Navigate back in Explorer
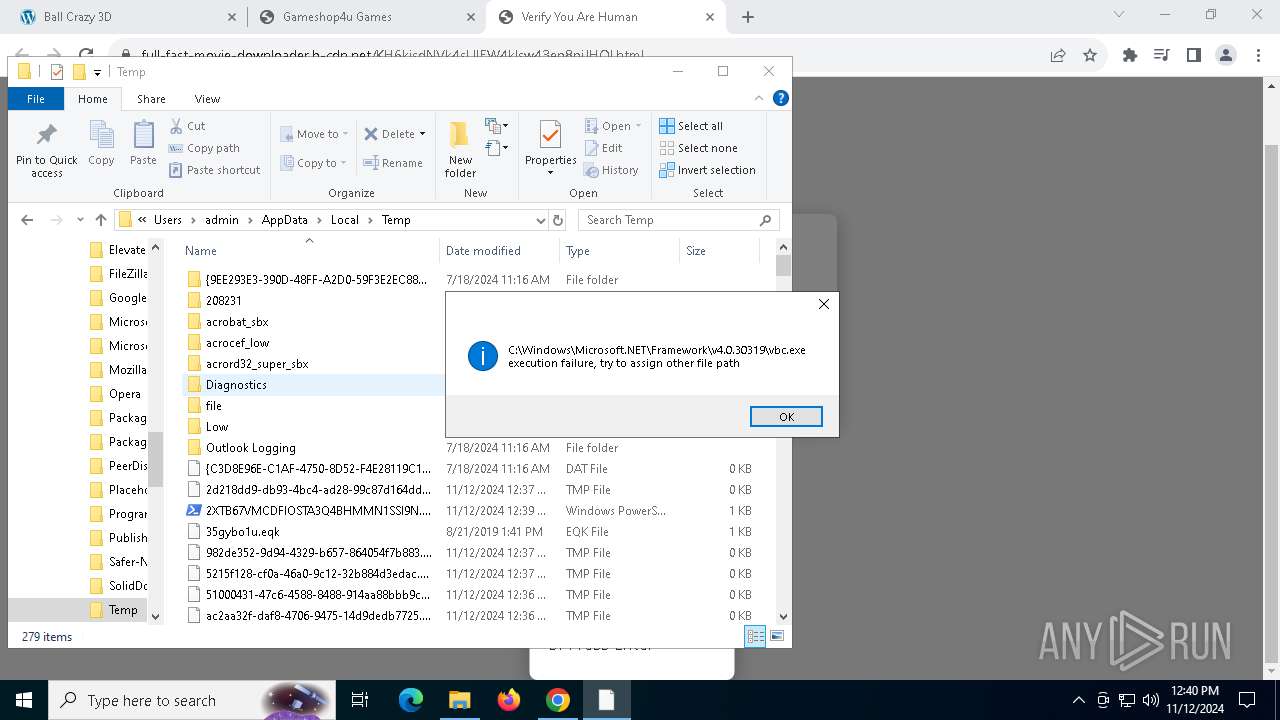 click(27, 220)
